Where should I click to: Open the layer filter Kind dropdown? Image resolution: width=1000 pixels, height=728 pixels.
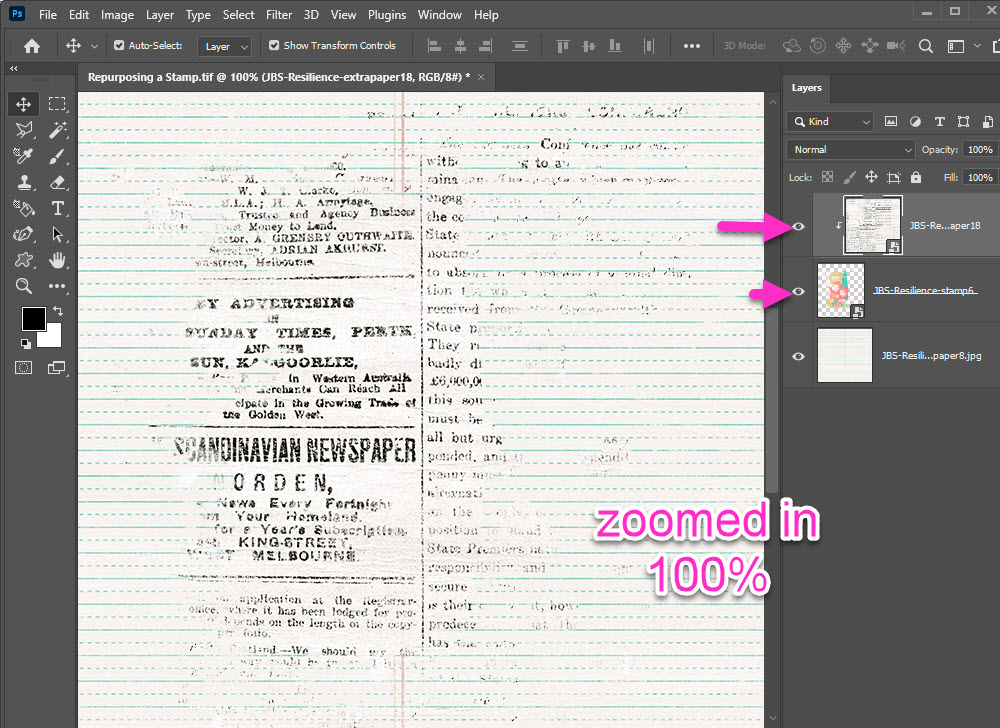830,122
